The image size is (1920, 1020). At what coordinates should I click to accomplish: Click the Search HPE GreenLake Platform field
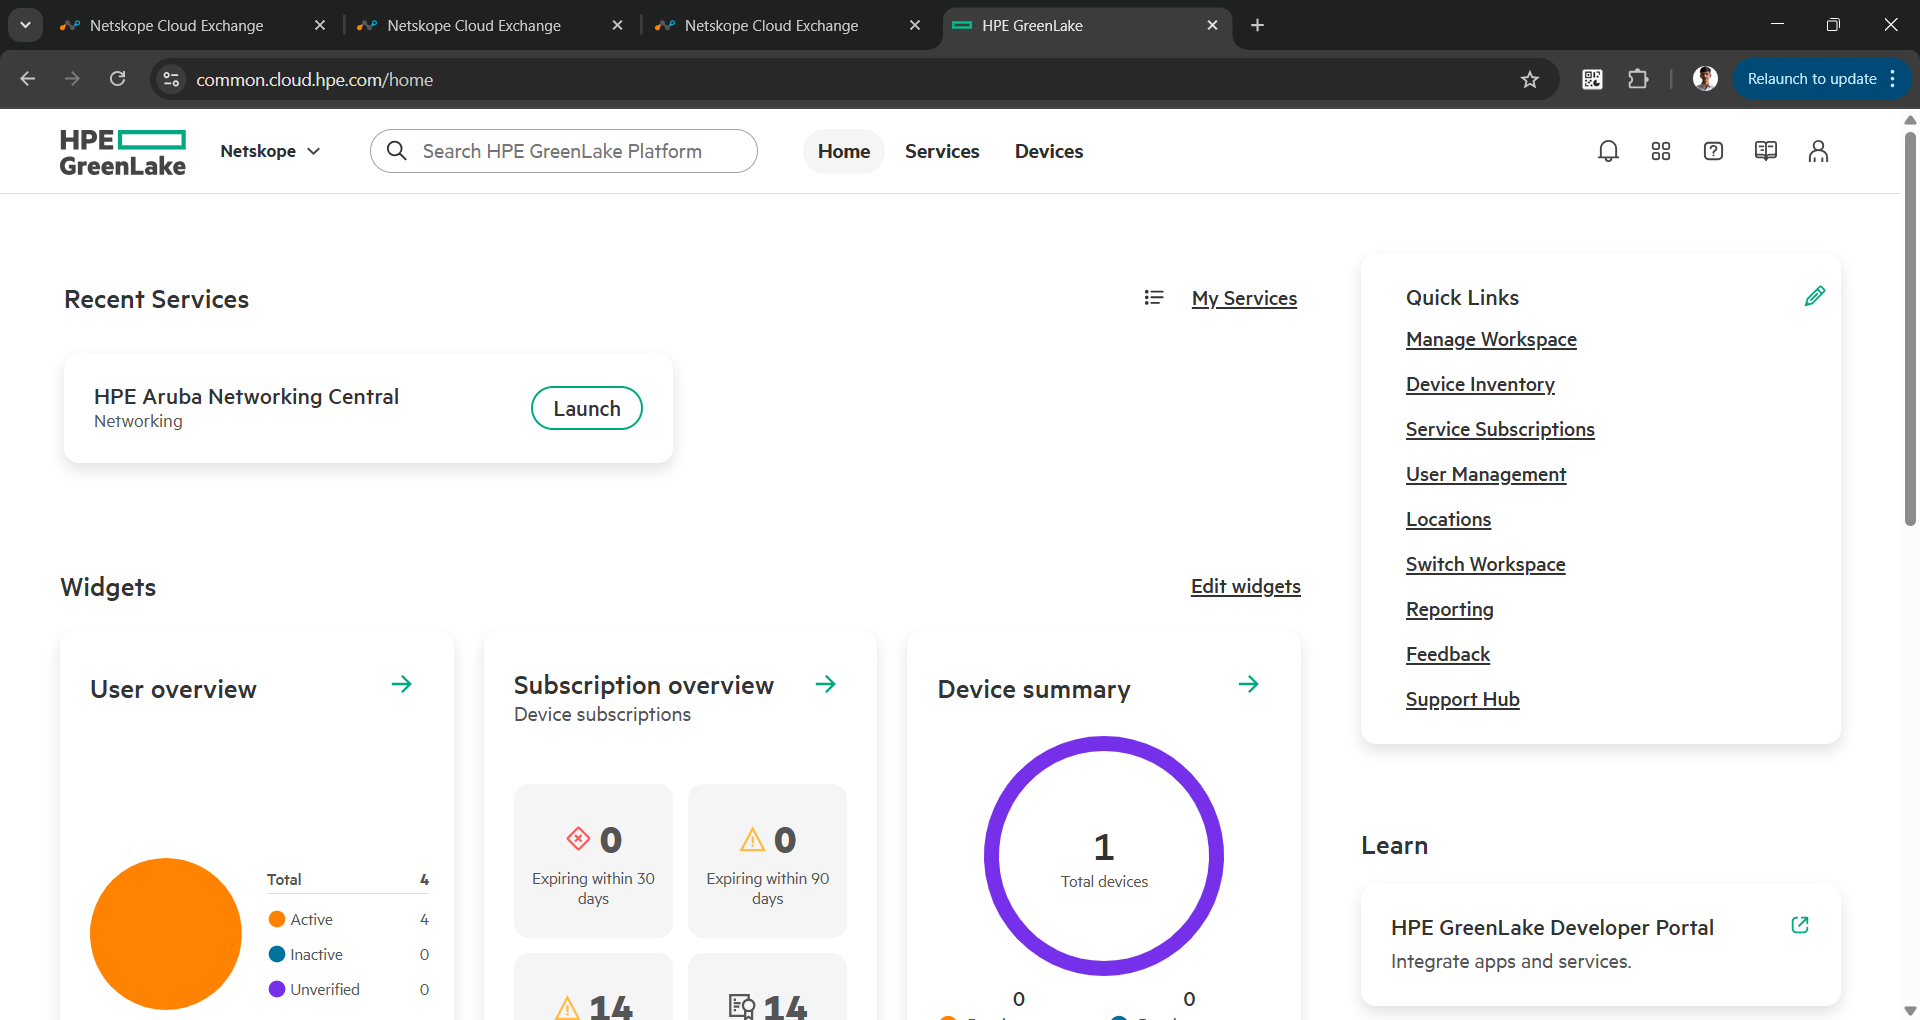tap(564, 151)
